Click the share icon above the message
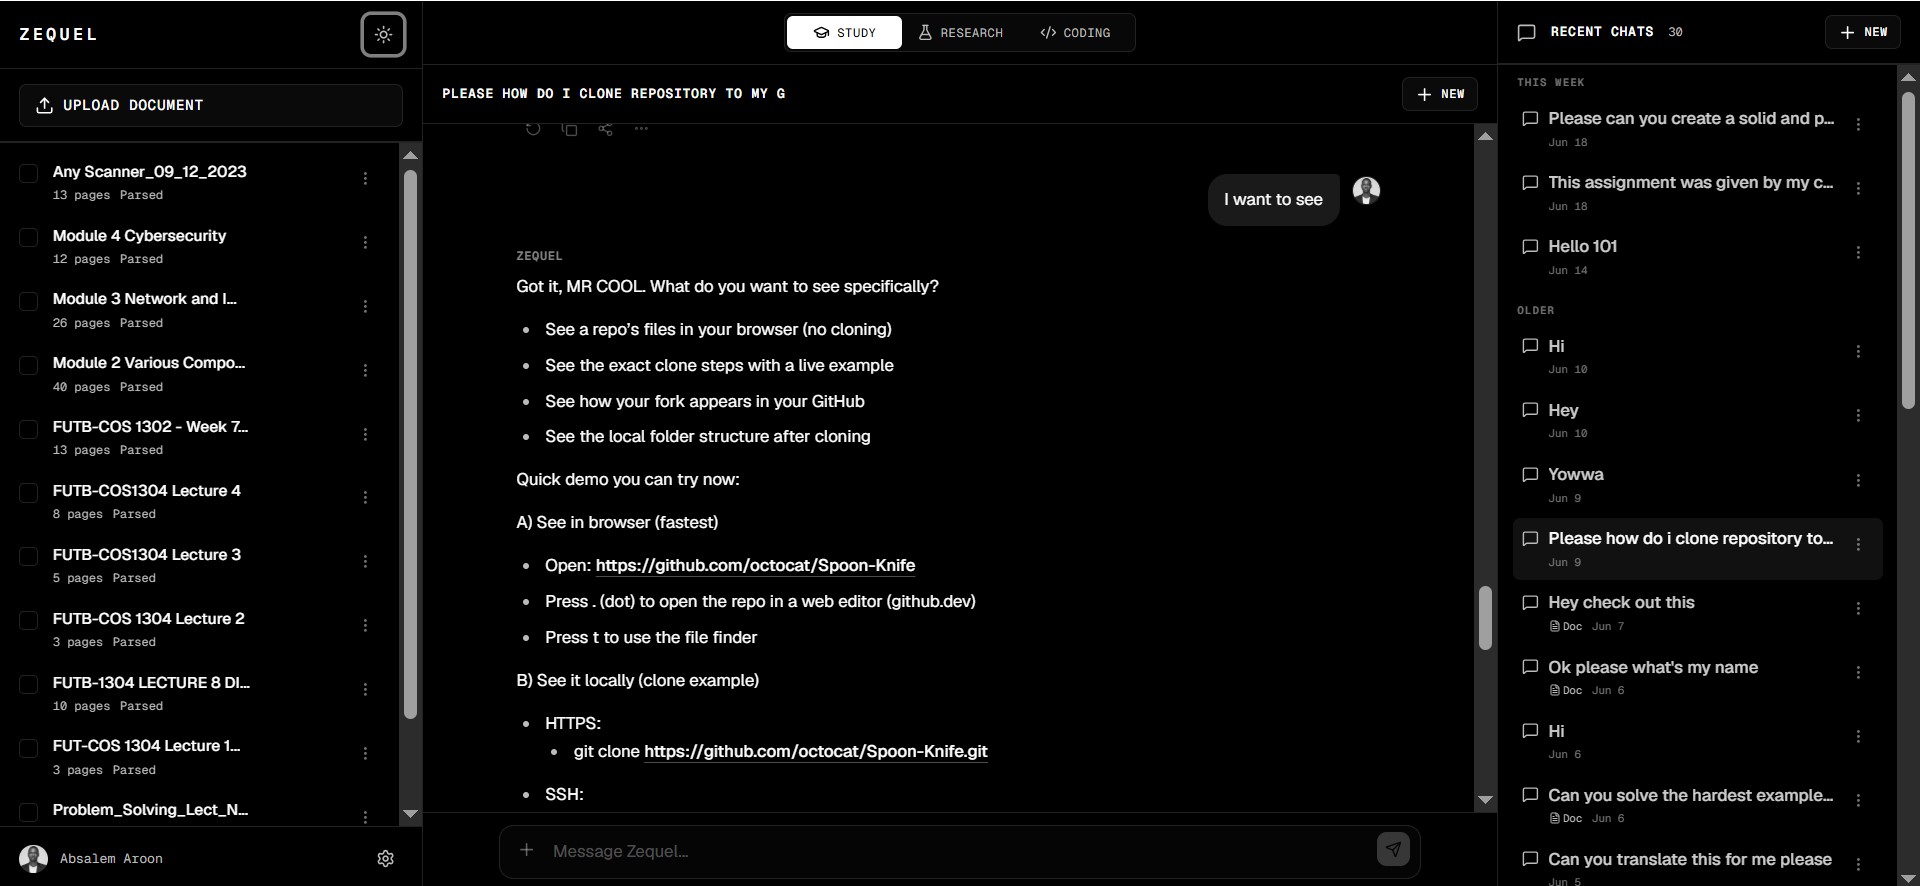Image resolution: width=1920 pixels, height=886 pixels. point(605,128)
